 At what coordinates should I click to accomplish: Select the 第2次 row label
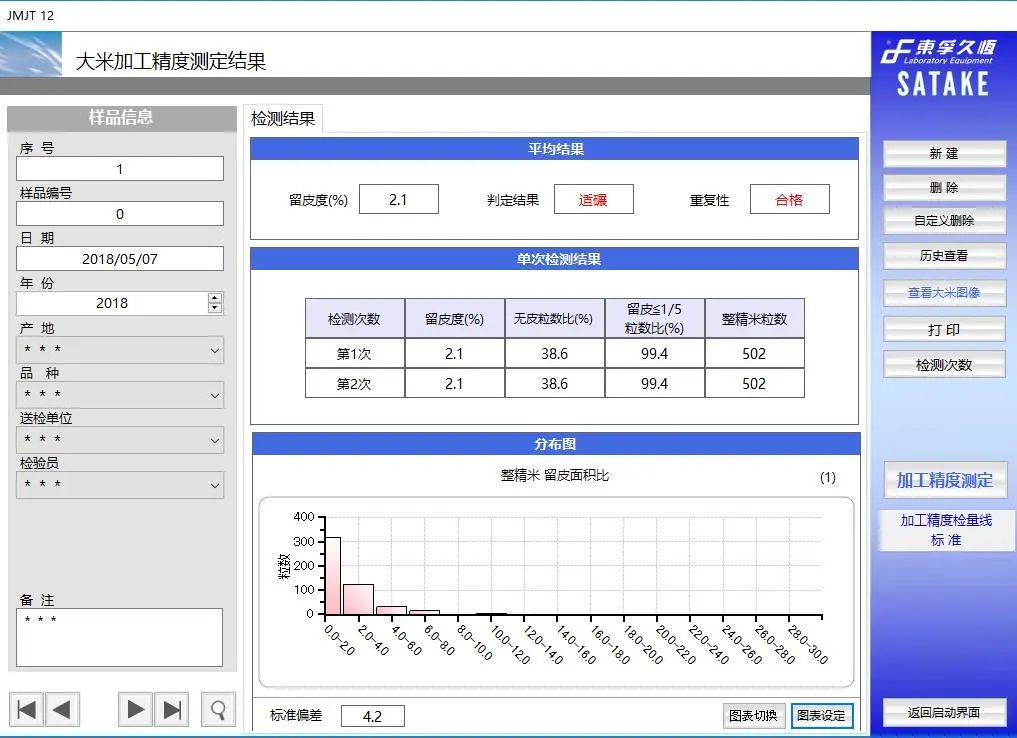(x=354, y=384)
